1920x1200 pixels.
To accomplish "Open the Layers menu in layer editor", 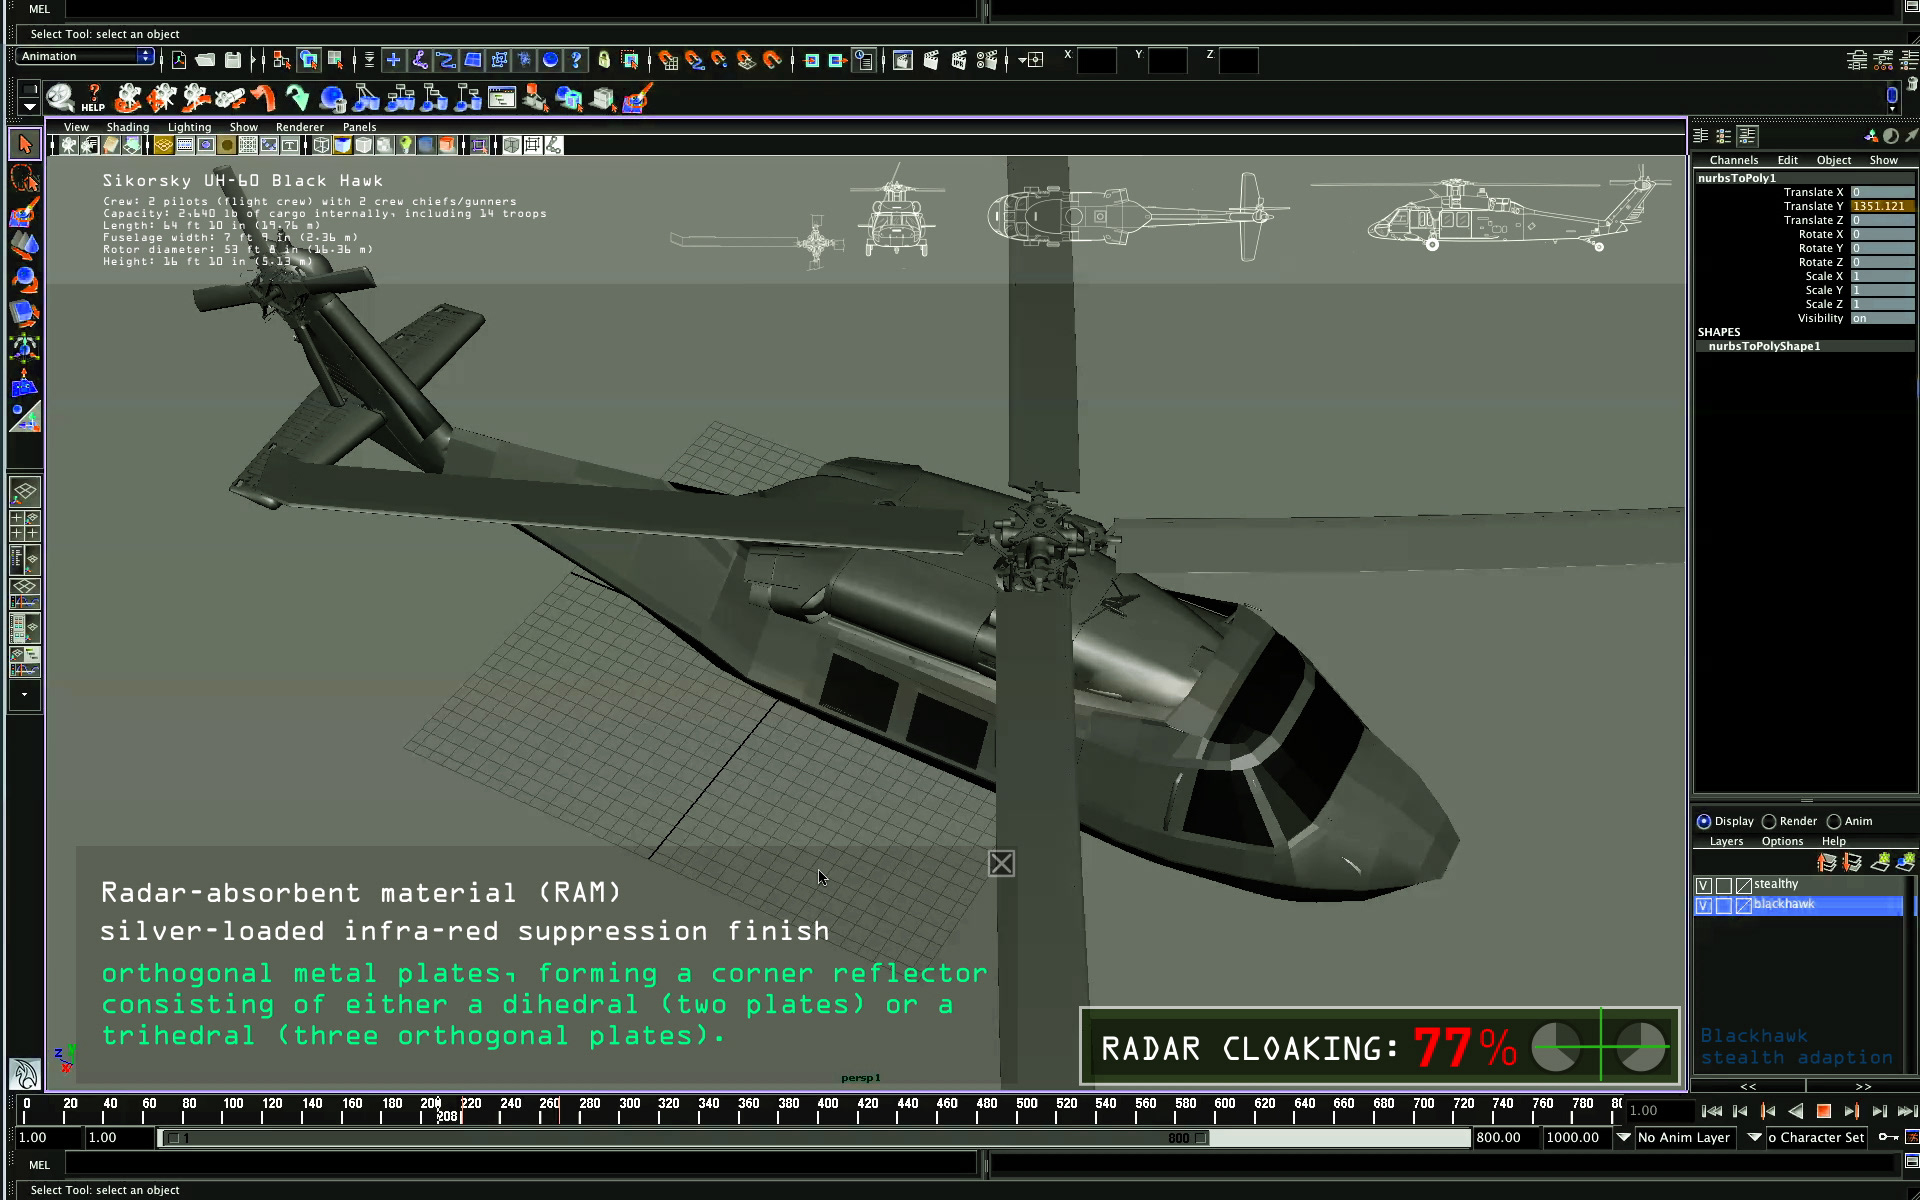I will click(x=1726, y=842).
